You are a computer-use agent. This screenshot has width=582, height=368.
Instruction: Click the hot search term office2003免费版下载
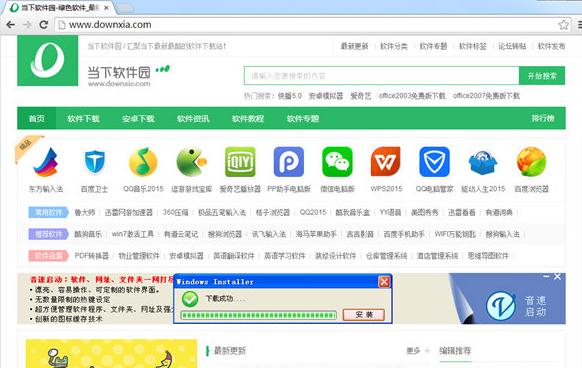tap(412, 96)
